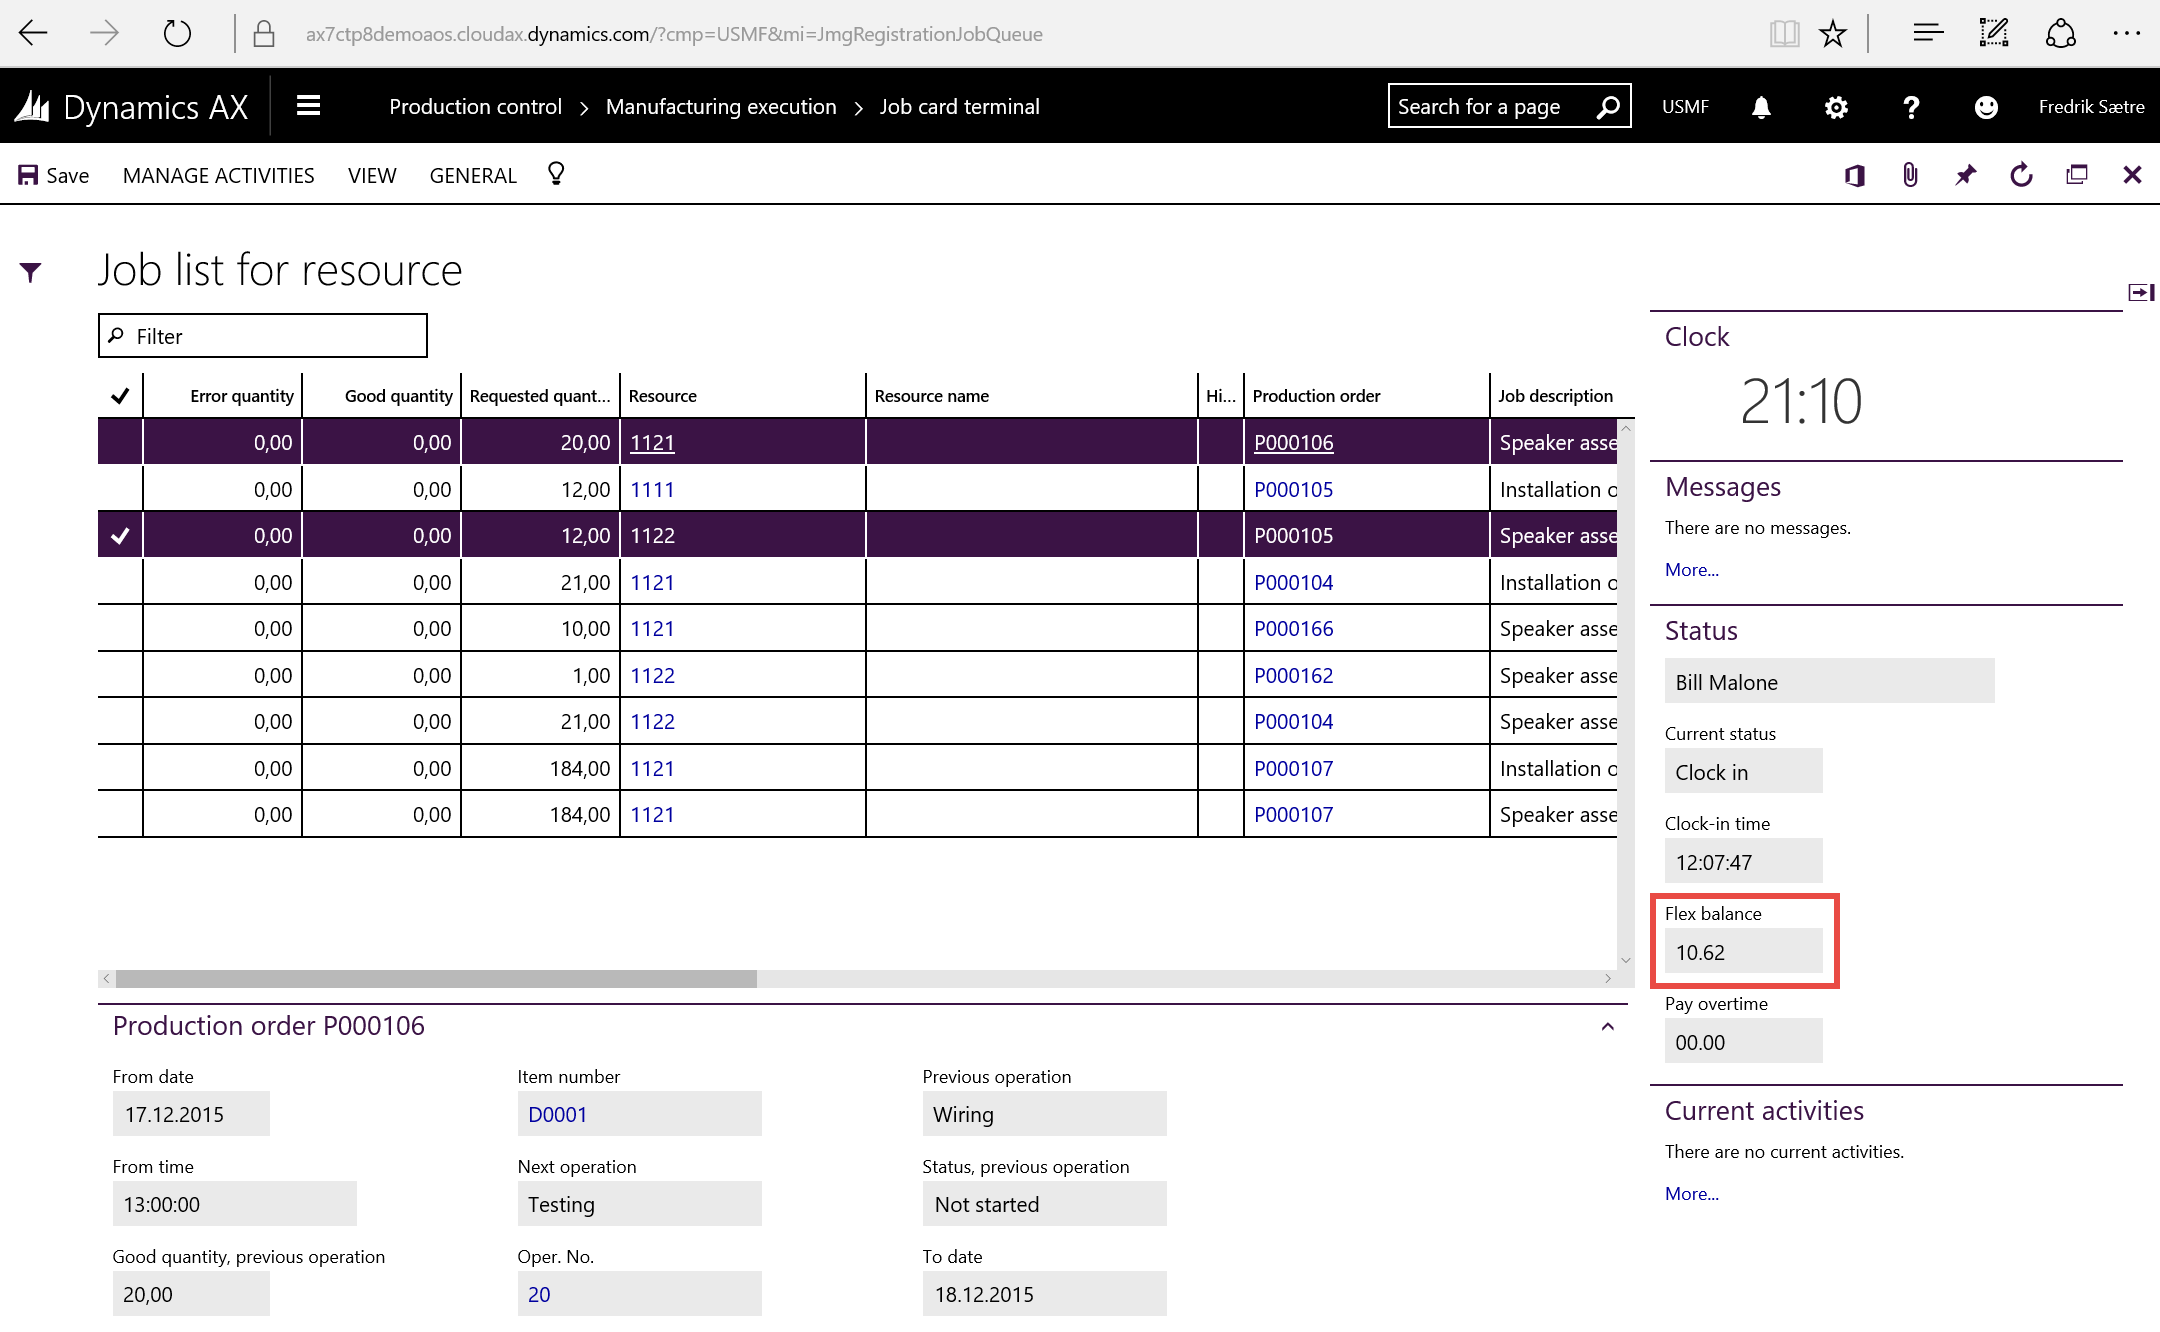The image size is (2160, 1332).
Task: Click More link under Messages
Action: [x=1691, y=570]
